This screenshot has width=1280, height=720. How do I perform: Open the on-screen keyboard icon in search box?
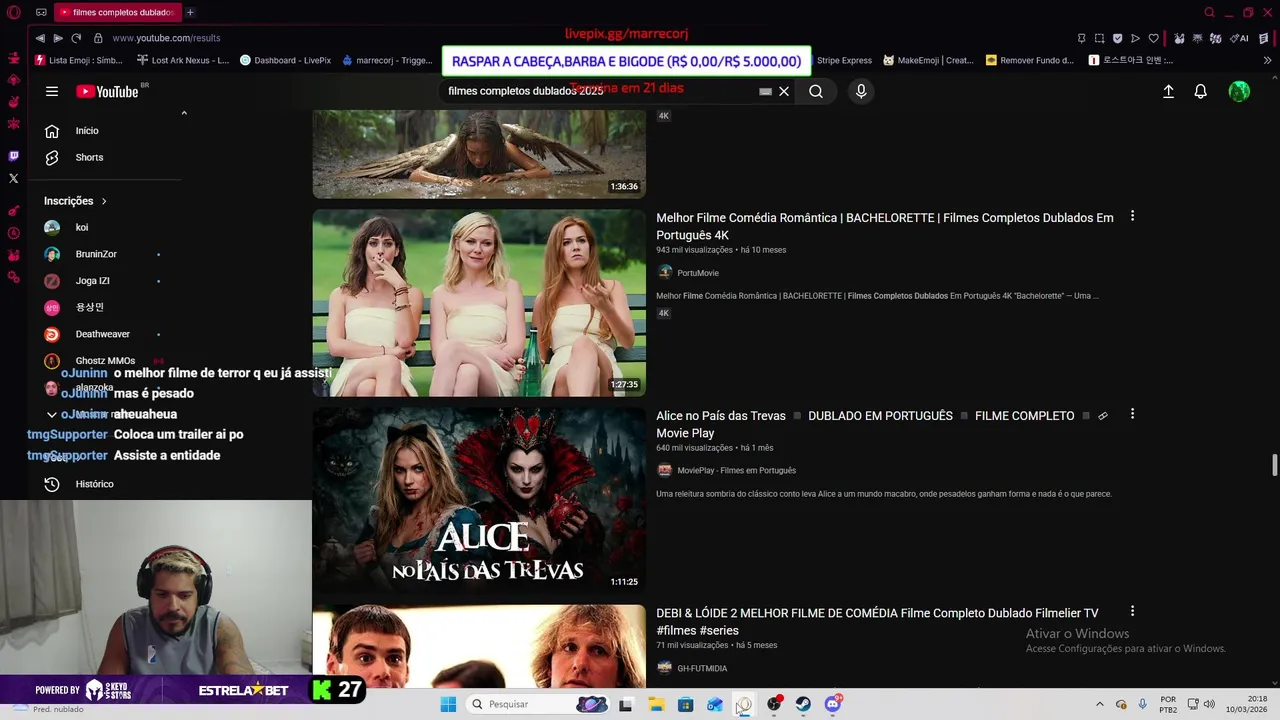pos(765,91)
